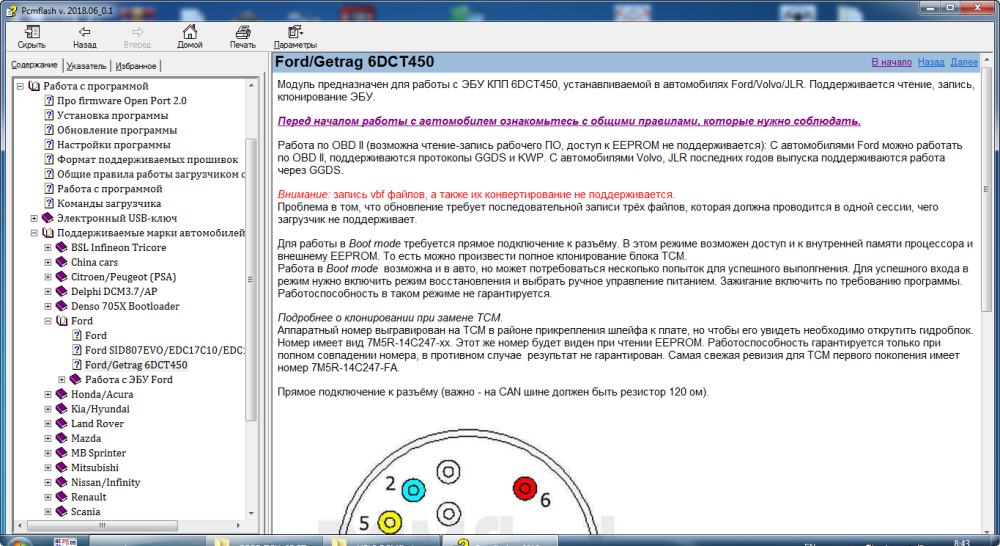This screenshot has width=1000, height=546.
Task: Follow the Назад link in page header
Action: (931, 62)
